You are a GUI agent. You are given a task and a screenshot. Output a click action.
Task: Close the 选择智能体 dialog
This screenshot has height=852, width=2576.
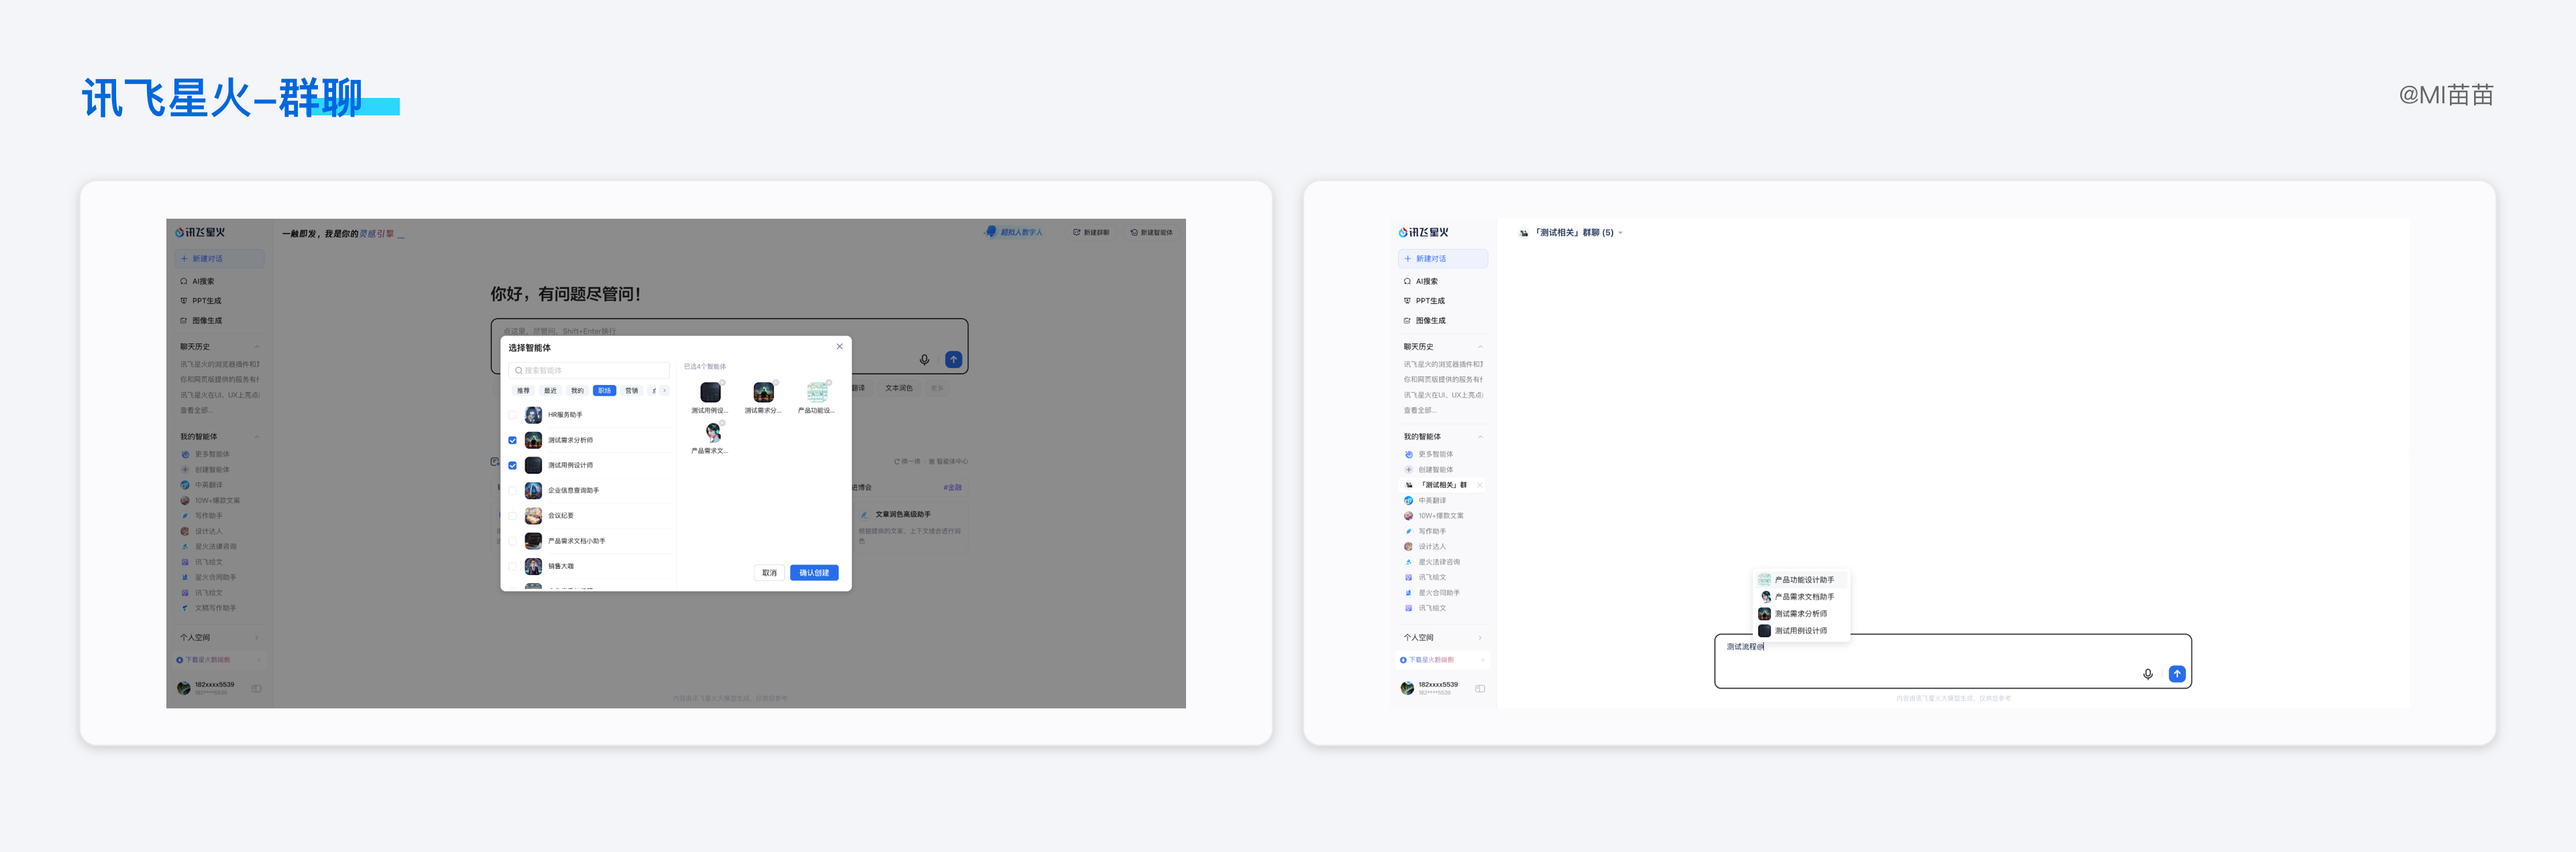coord(839,346)
